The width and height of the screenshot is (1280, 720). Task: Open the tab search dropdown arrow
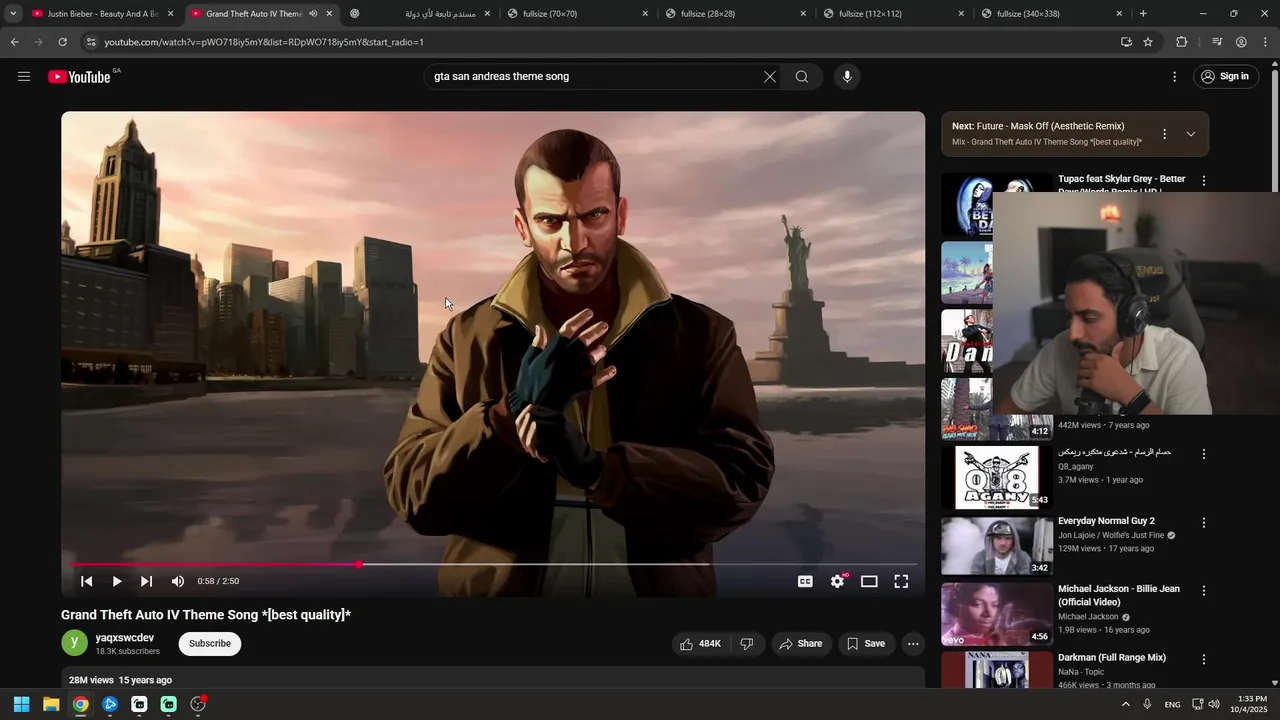point(13,14)
